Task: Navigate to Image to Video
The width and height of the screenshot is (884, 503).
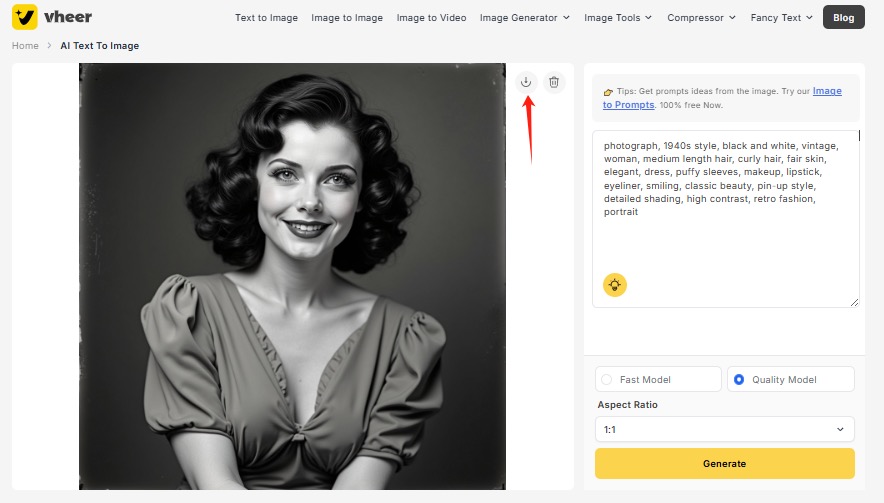Action: tap(431, 17)
